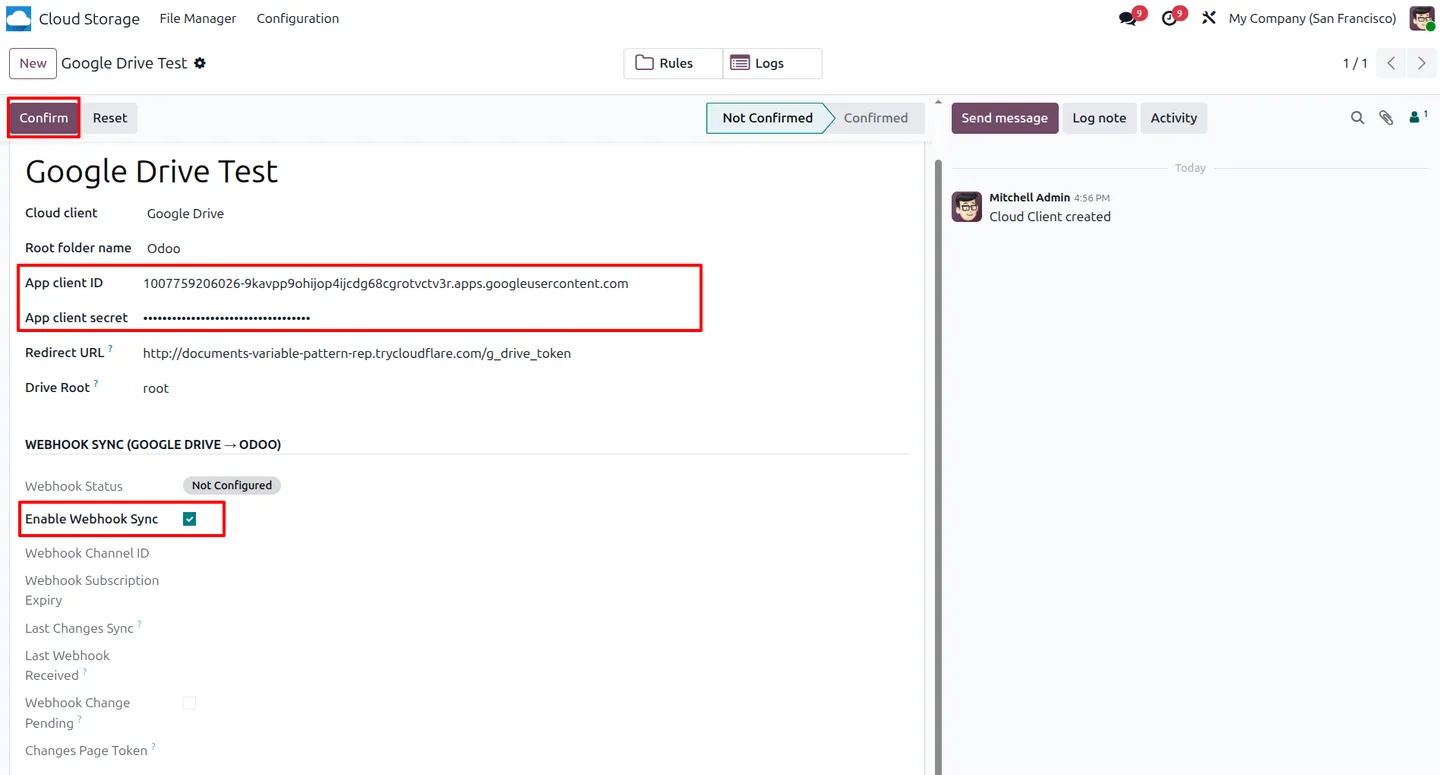
Task: Click the Confirm button
Action: [44, 118]
